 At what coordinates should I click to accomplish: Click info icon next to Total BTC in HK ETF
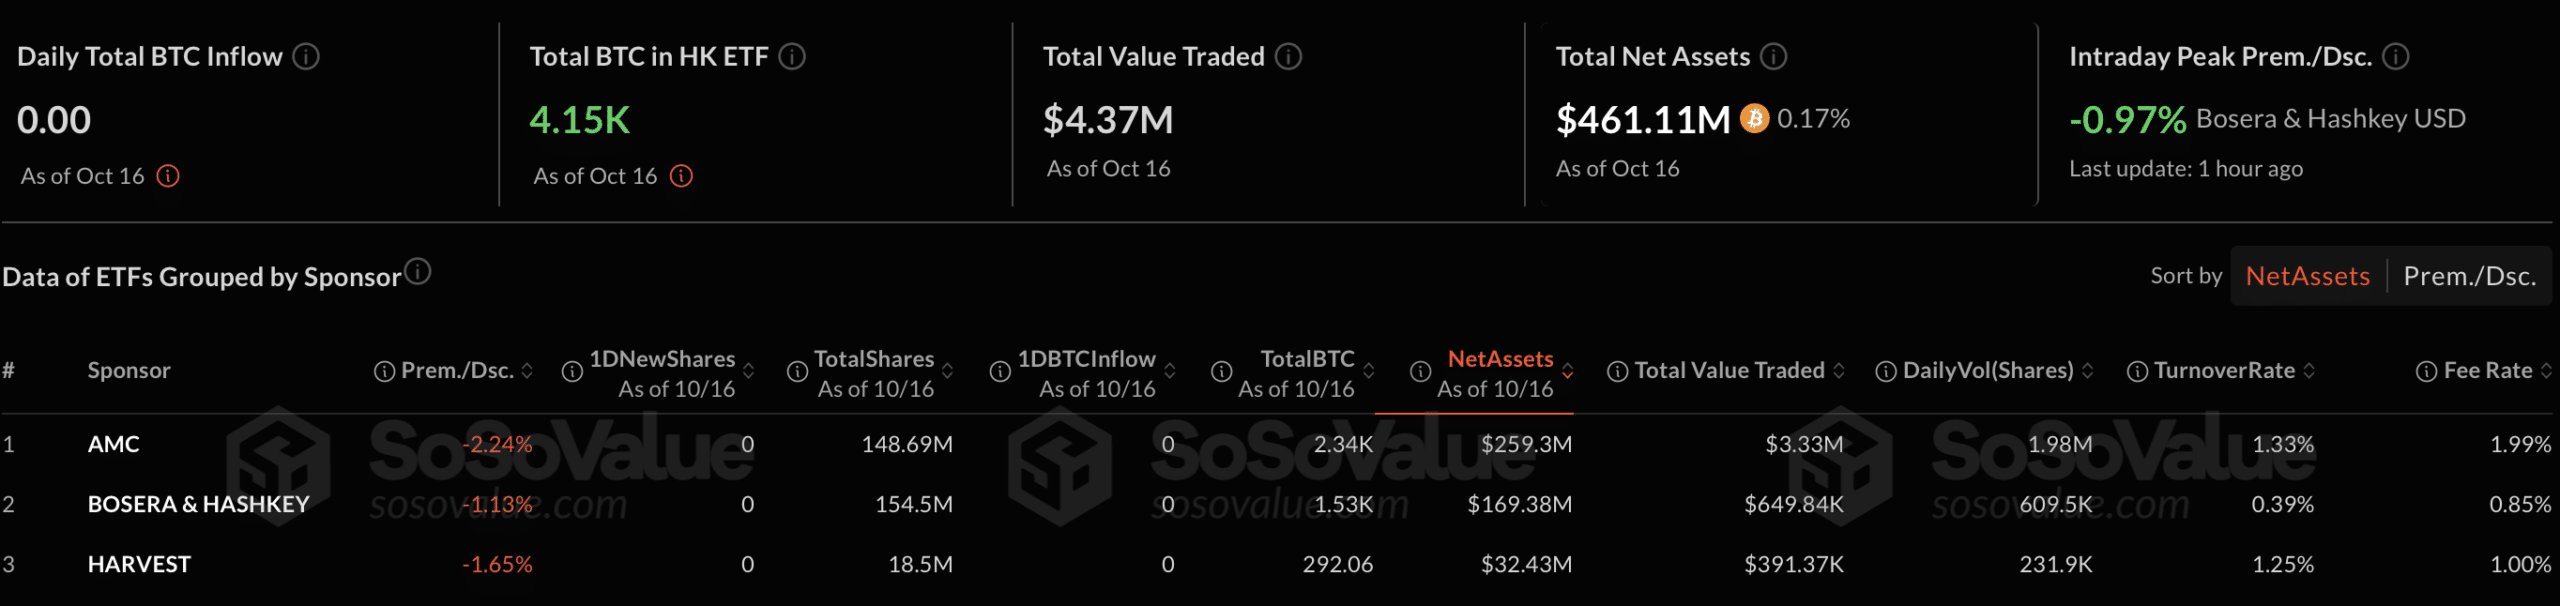click(x=792, y=57)
